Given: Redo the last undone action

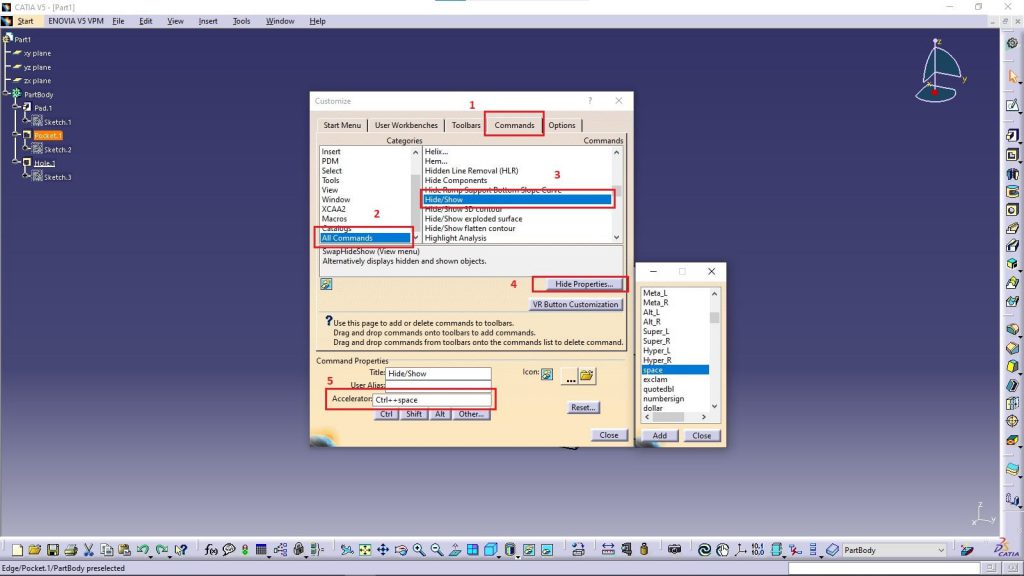Looking at the screenshot, I should point(161,550).
